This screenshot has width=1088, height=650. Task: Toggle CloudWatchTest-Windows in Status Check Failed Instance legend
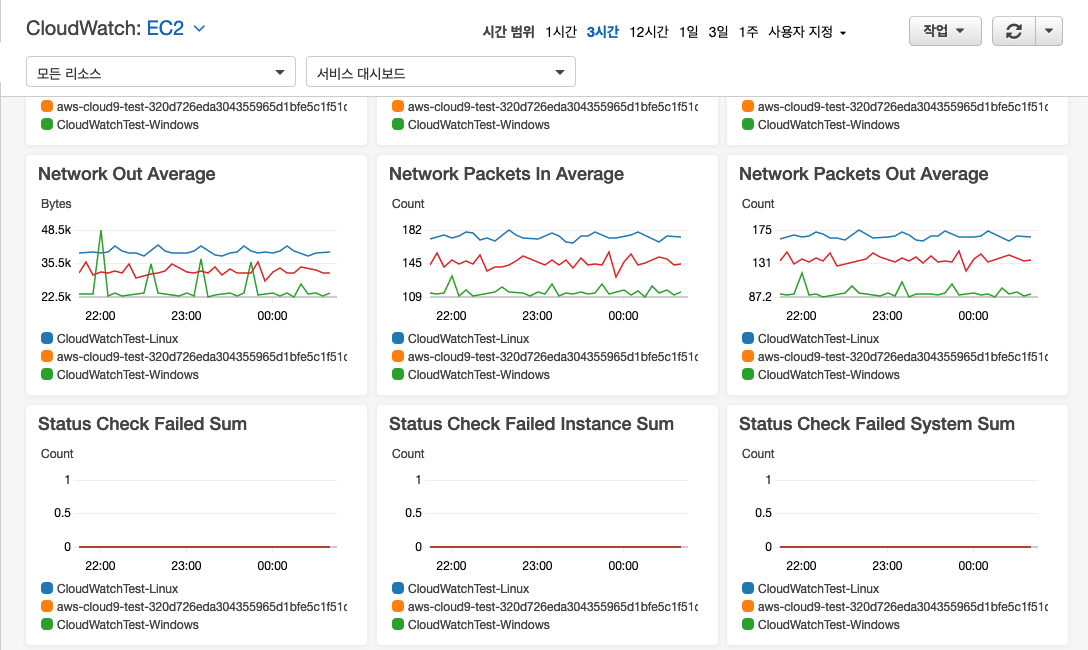point(478,625)
